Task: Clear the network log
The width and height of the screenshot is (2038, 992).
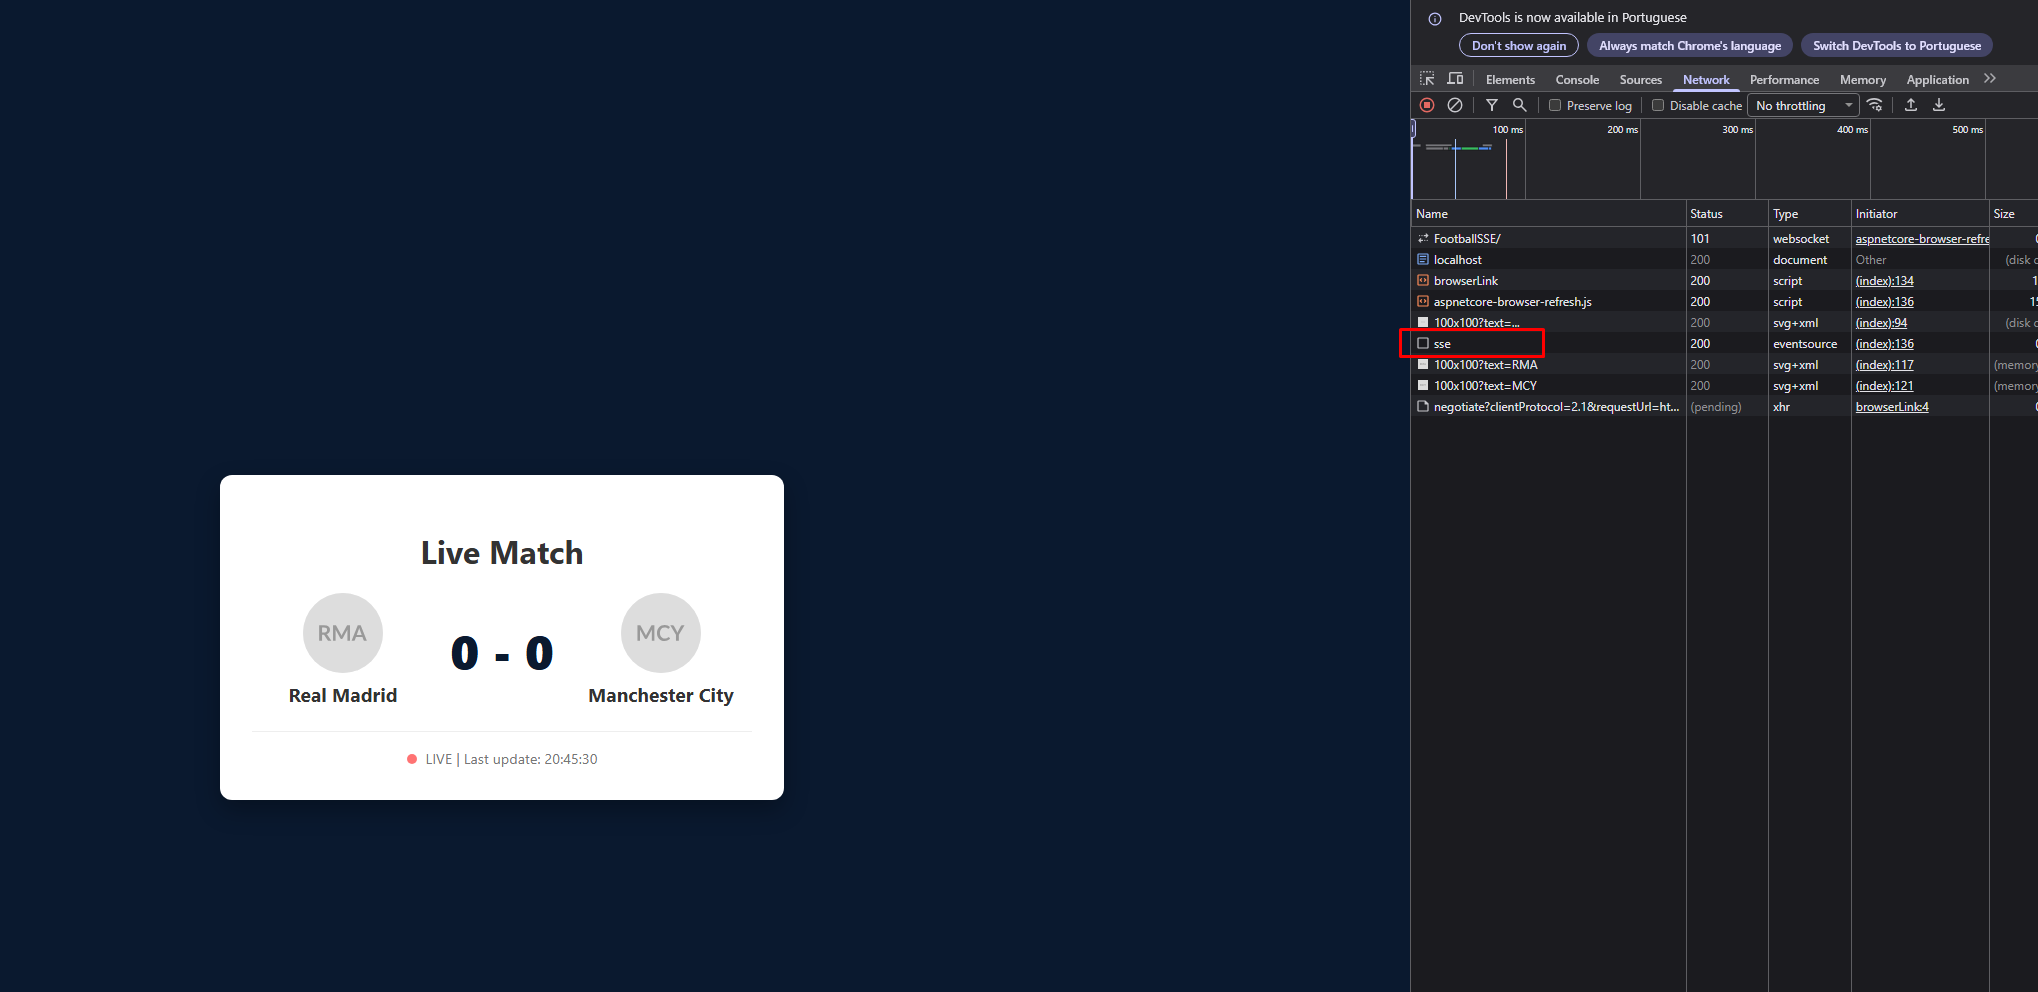Action: tap(1455, 105)
